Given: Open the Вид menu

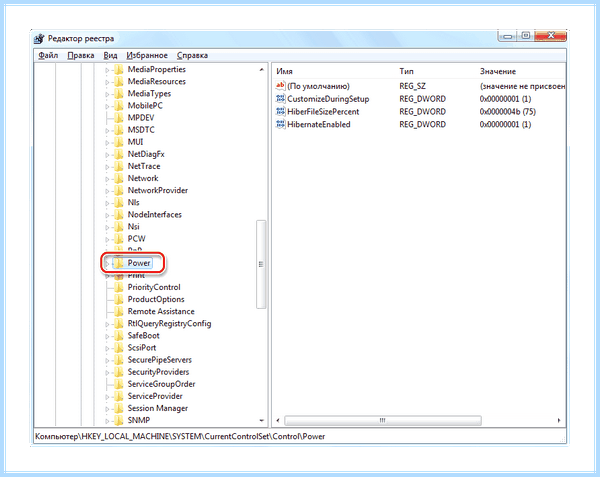Looking at the screenshot, I should [x=110, y=55].
